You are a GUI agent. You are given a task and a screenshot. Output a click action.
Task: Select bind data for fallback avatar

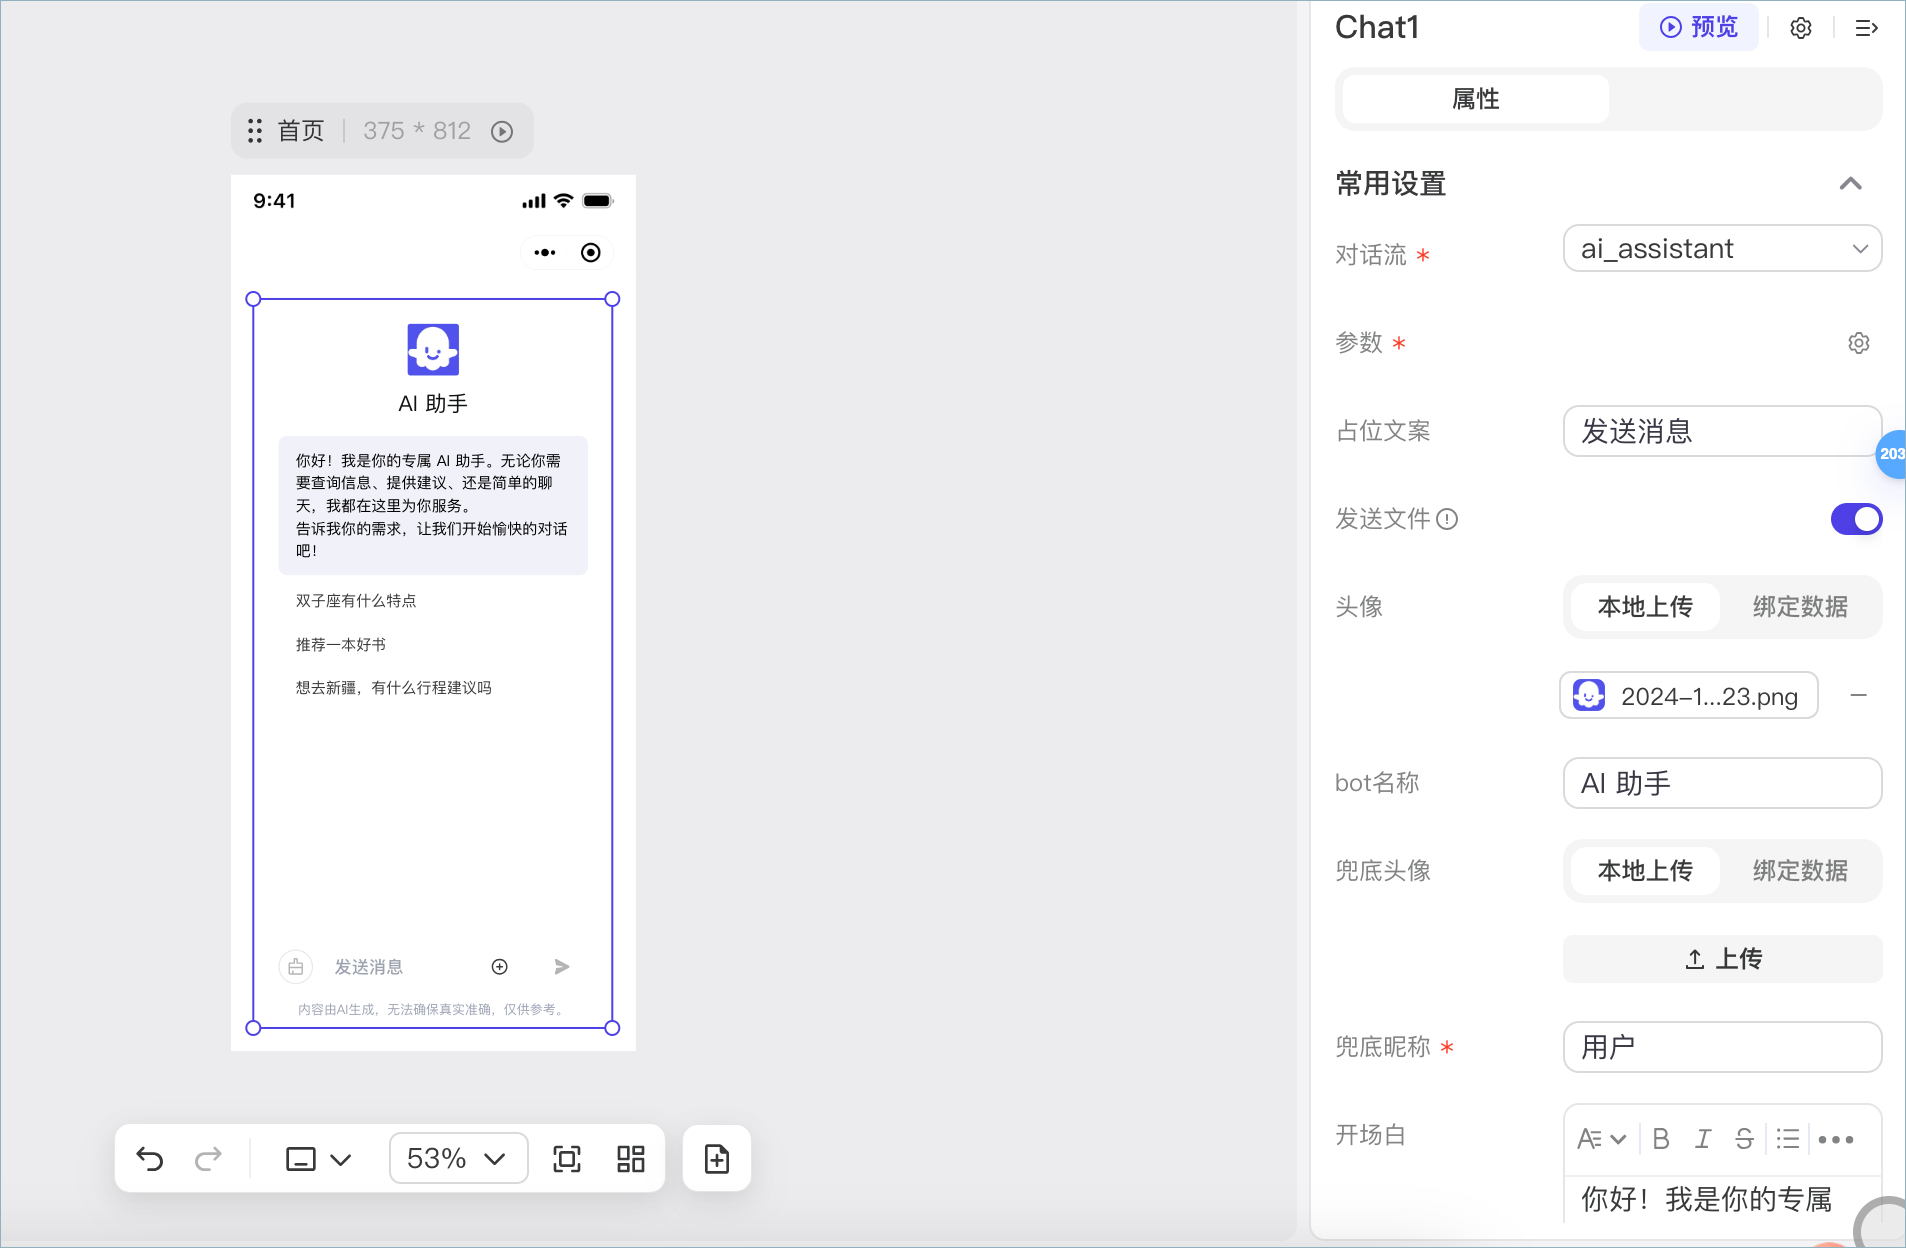(1800, 871)
